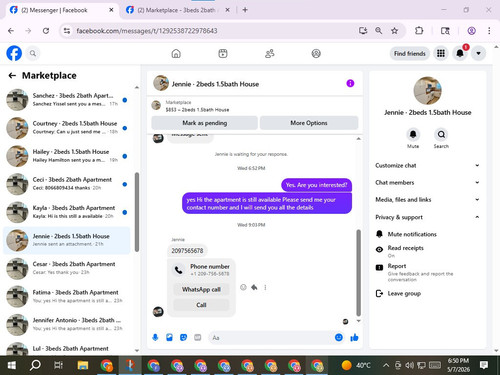Screen dimensions: 500x375
Task: Open Fatima 3beds 2bath Apartment conversation
Action: pyautogui.click(x=67, y=296)
